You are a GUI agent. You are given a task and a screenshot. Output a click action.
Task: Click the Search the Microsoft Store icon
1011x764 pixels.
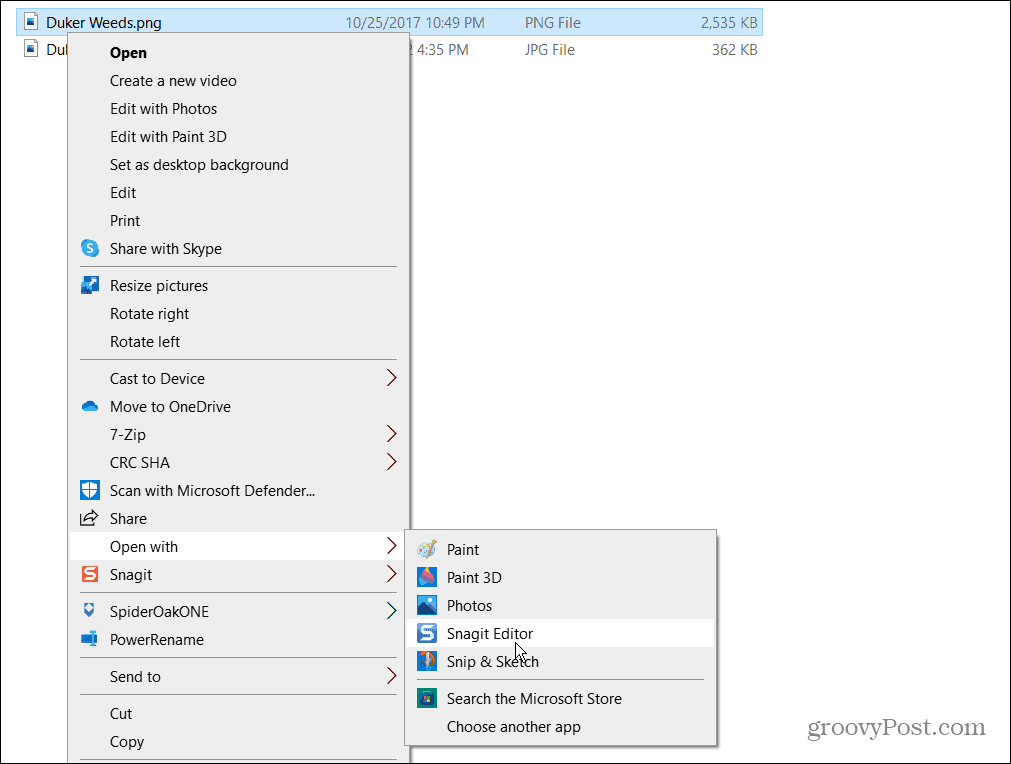(425, 698)
